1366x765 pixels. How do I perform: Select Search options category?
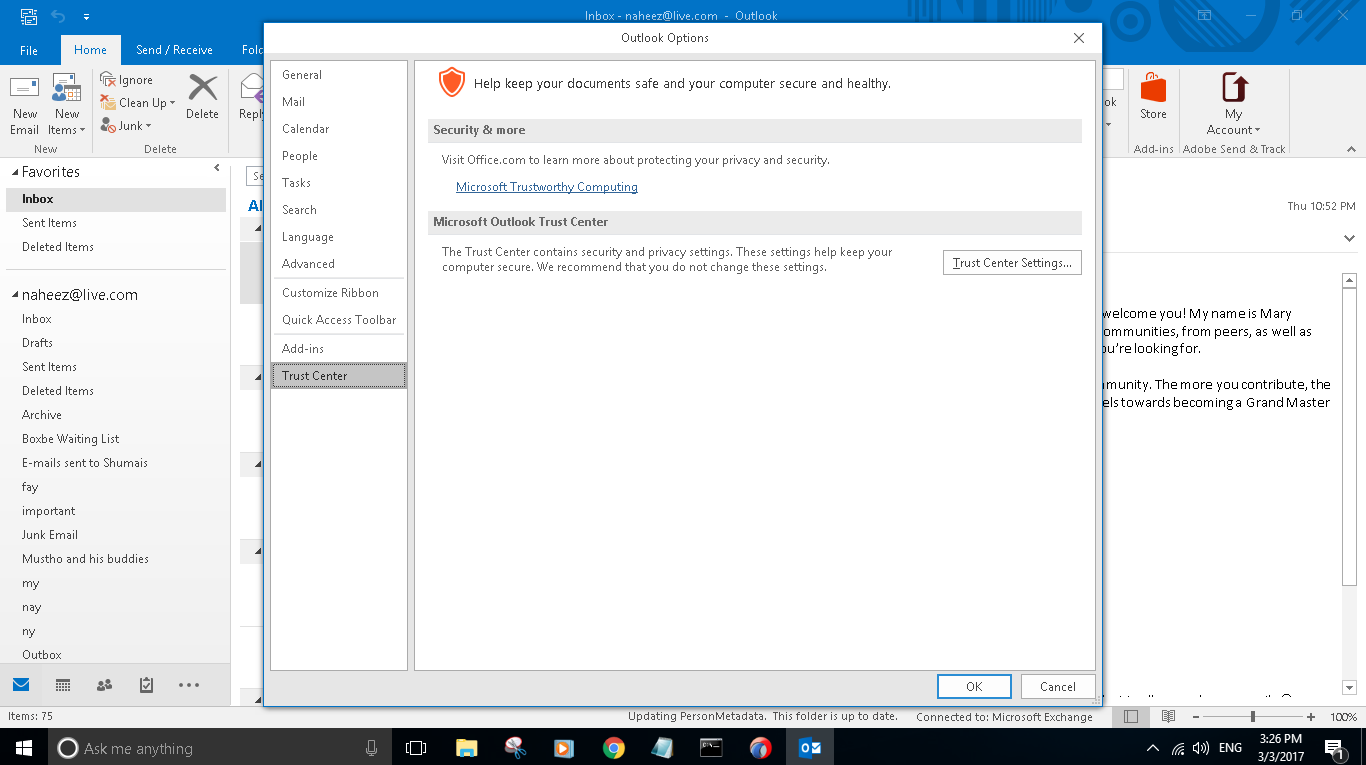click(339, 210)
